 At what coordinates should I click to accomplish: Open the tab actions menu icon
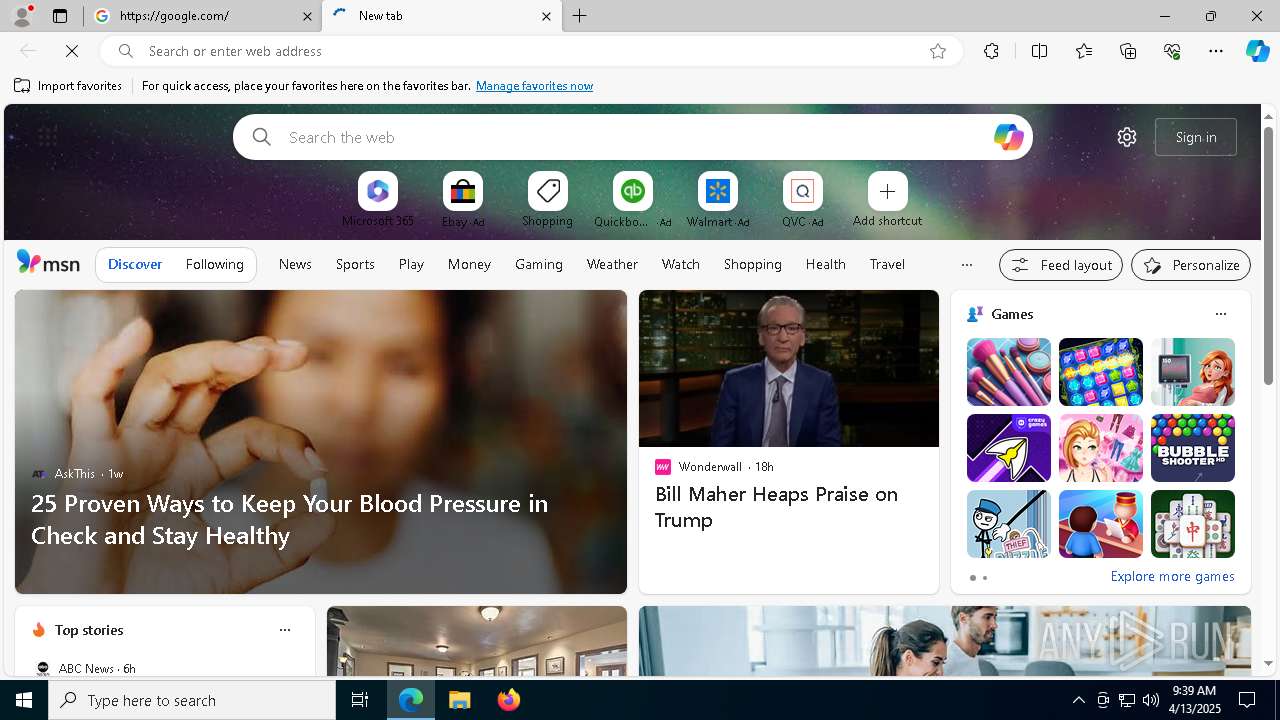(60, 16)
